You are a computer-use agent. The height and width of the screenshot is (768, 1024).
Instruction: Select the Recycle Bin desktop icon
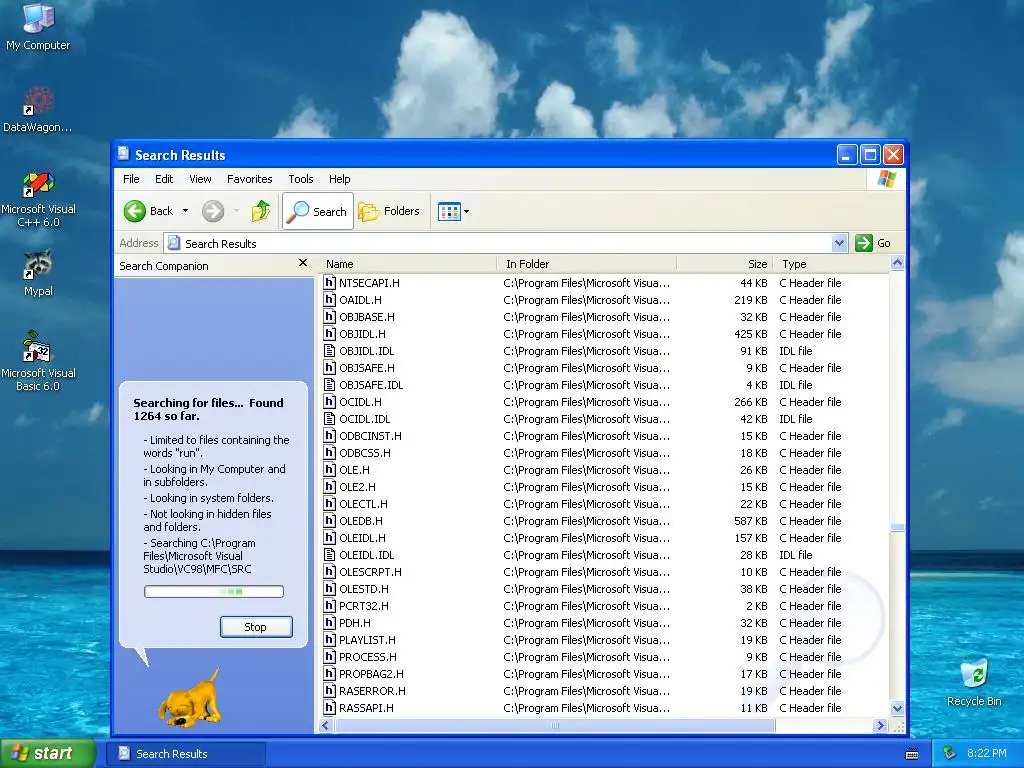(x=974, y=682)
